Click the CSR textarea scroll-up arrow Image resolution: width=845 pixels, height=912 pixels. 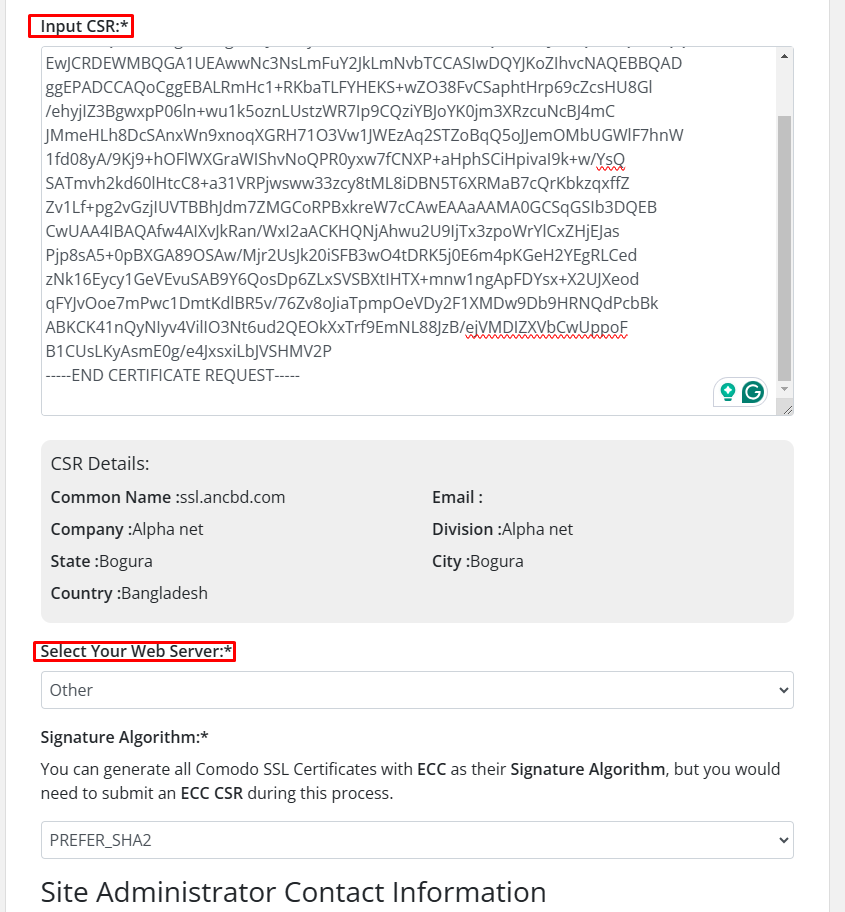(x=785, y=56)
